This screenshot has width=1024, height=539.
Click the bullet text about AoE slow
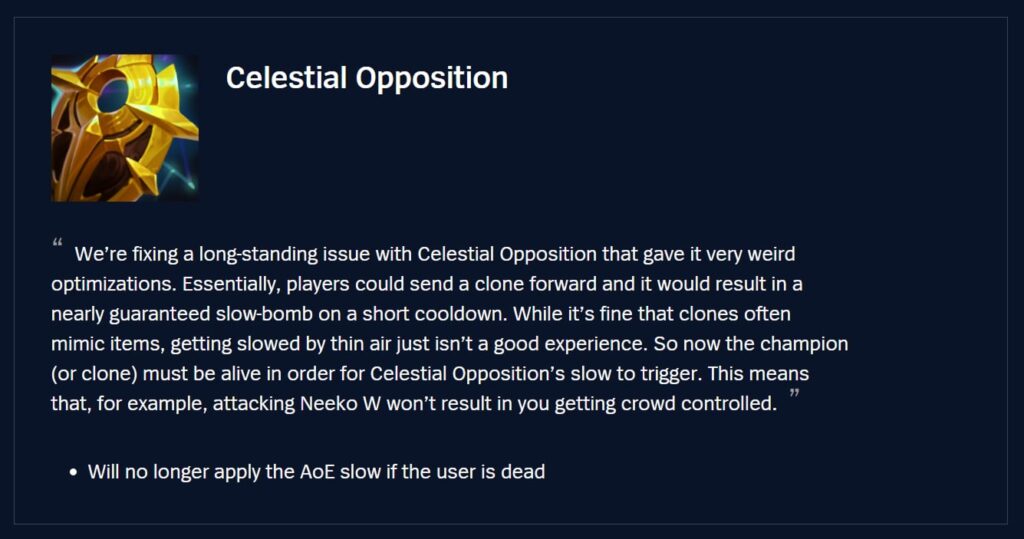(316, 472)
